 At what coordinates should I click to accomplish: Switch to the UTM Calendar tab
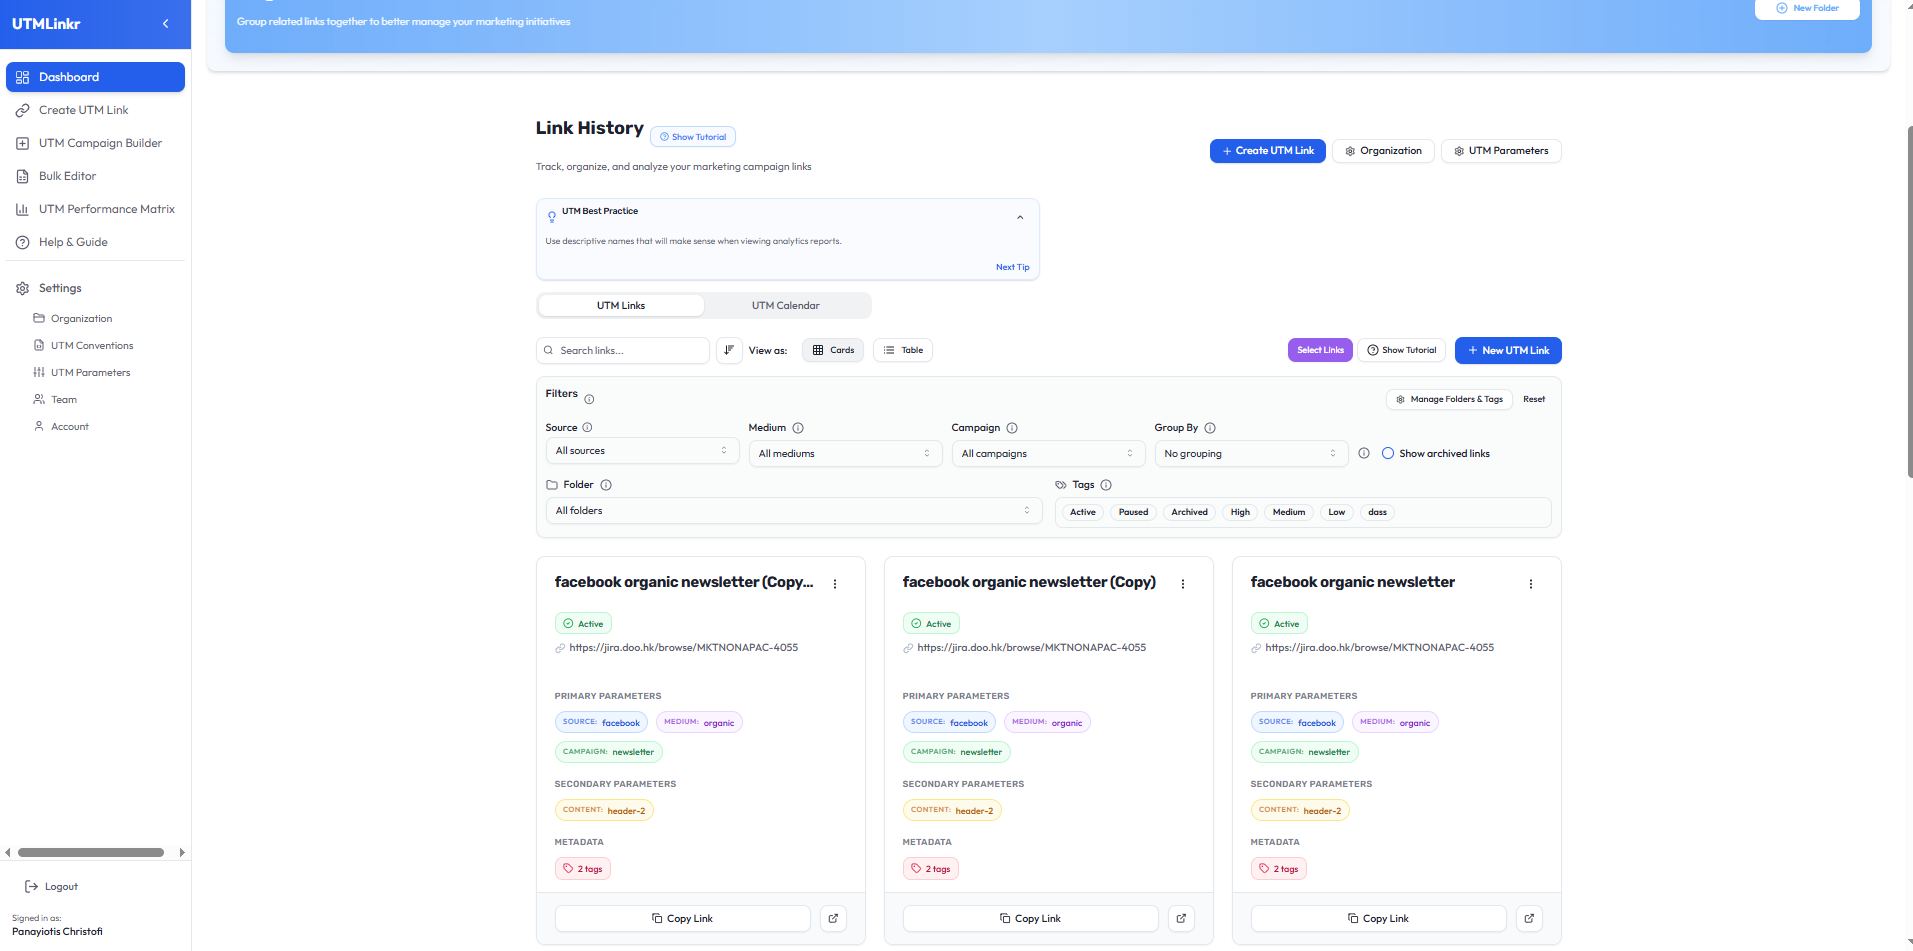(786, 306)
